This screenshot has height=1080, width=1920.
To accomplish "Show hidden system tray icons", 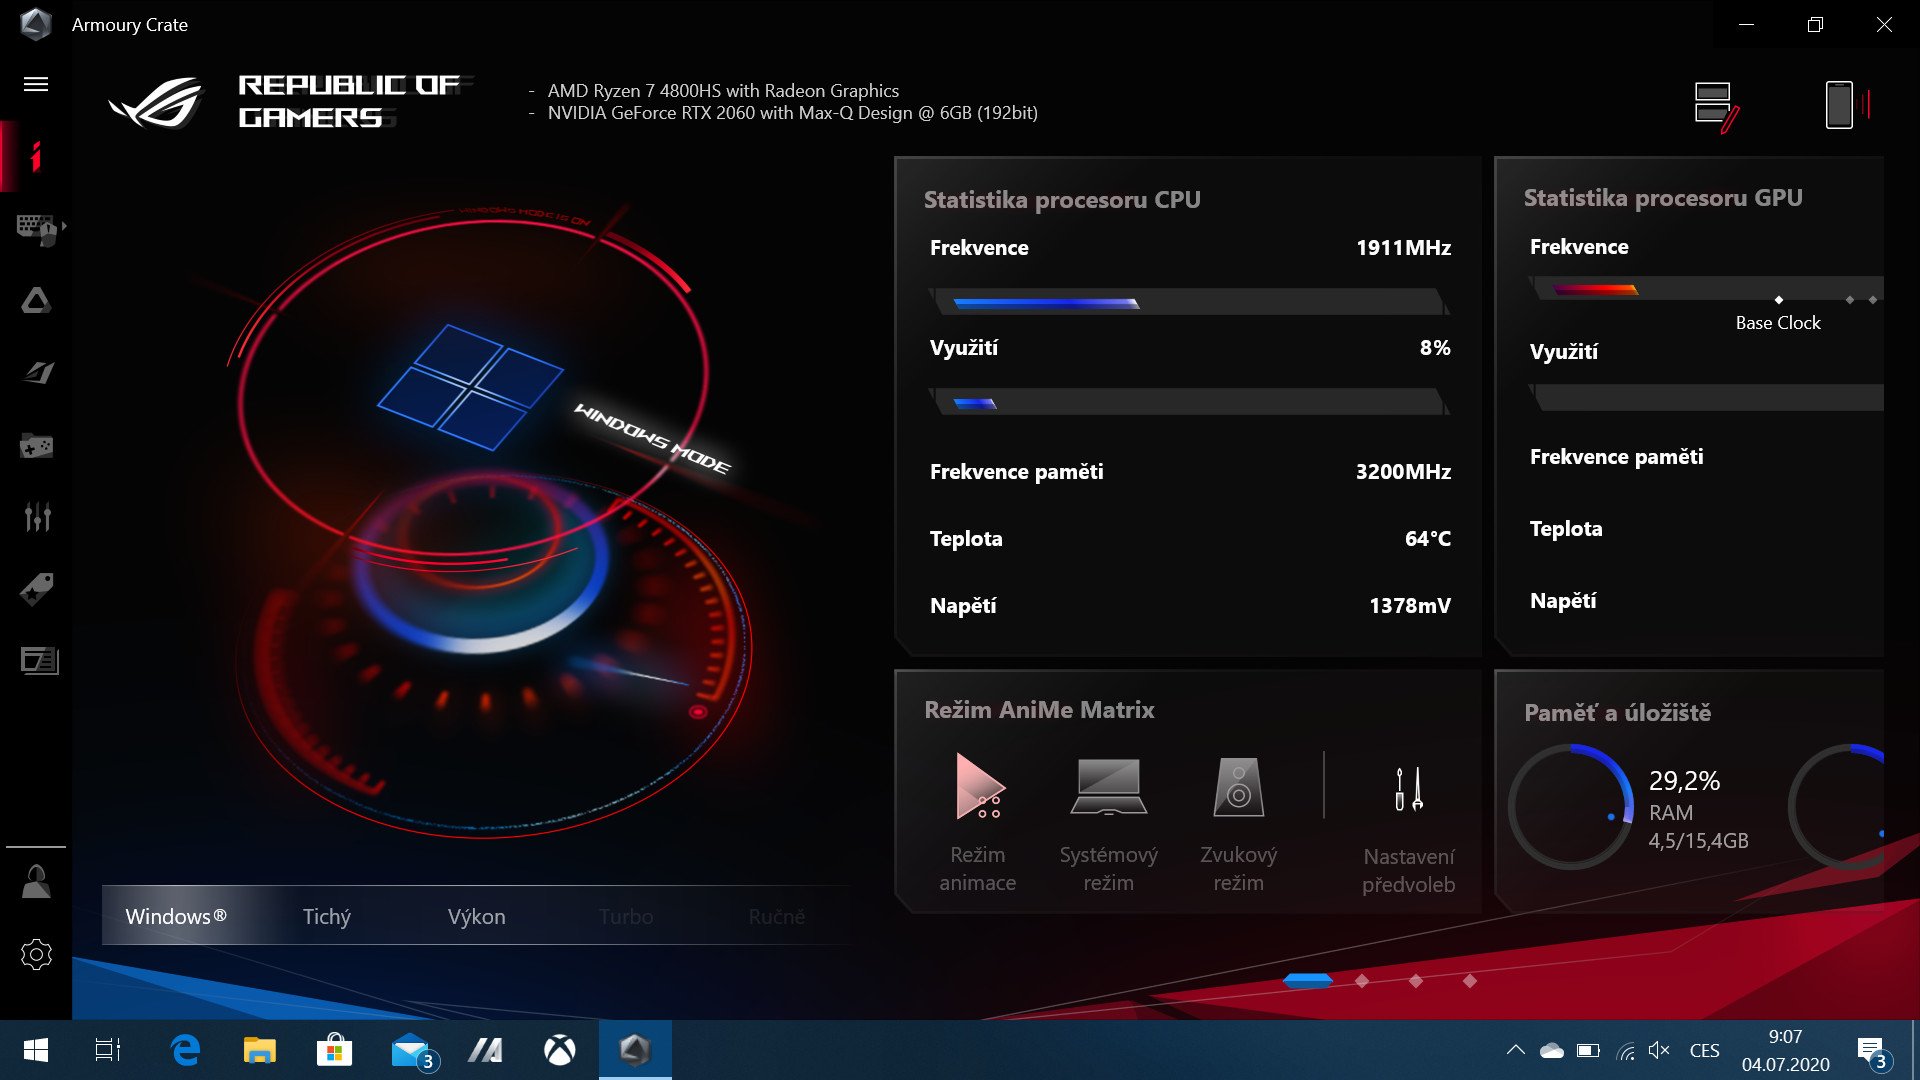I will [1515, 1050].
